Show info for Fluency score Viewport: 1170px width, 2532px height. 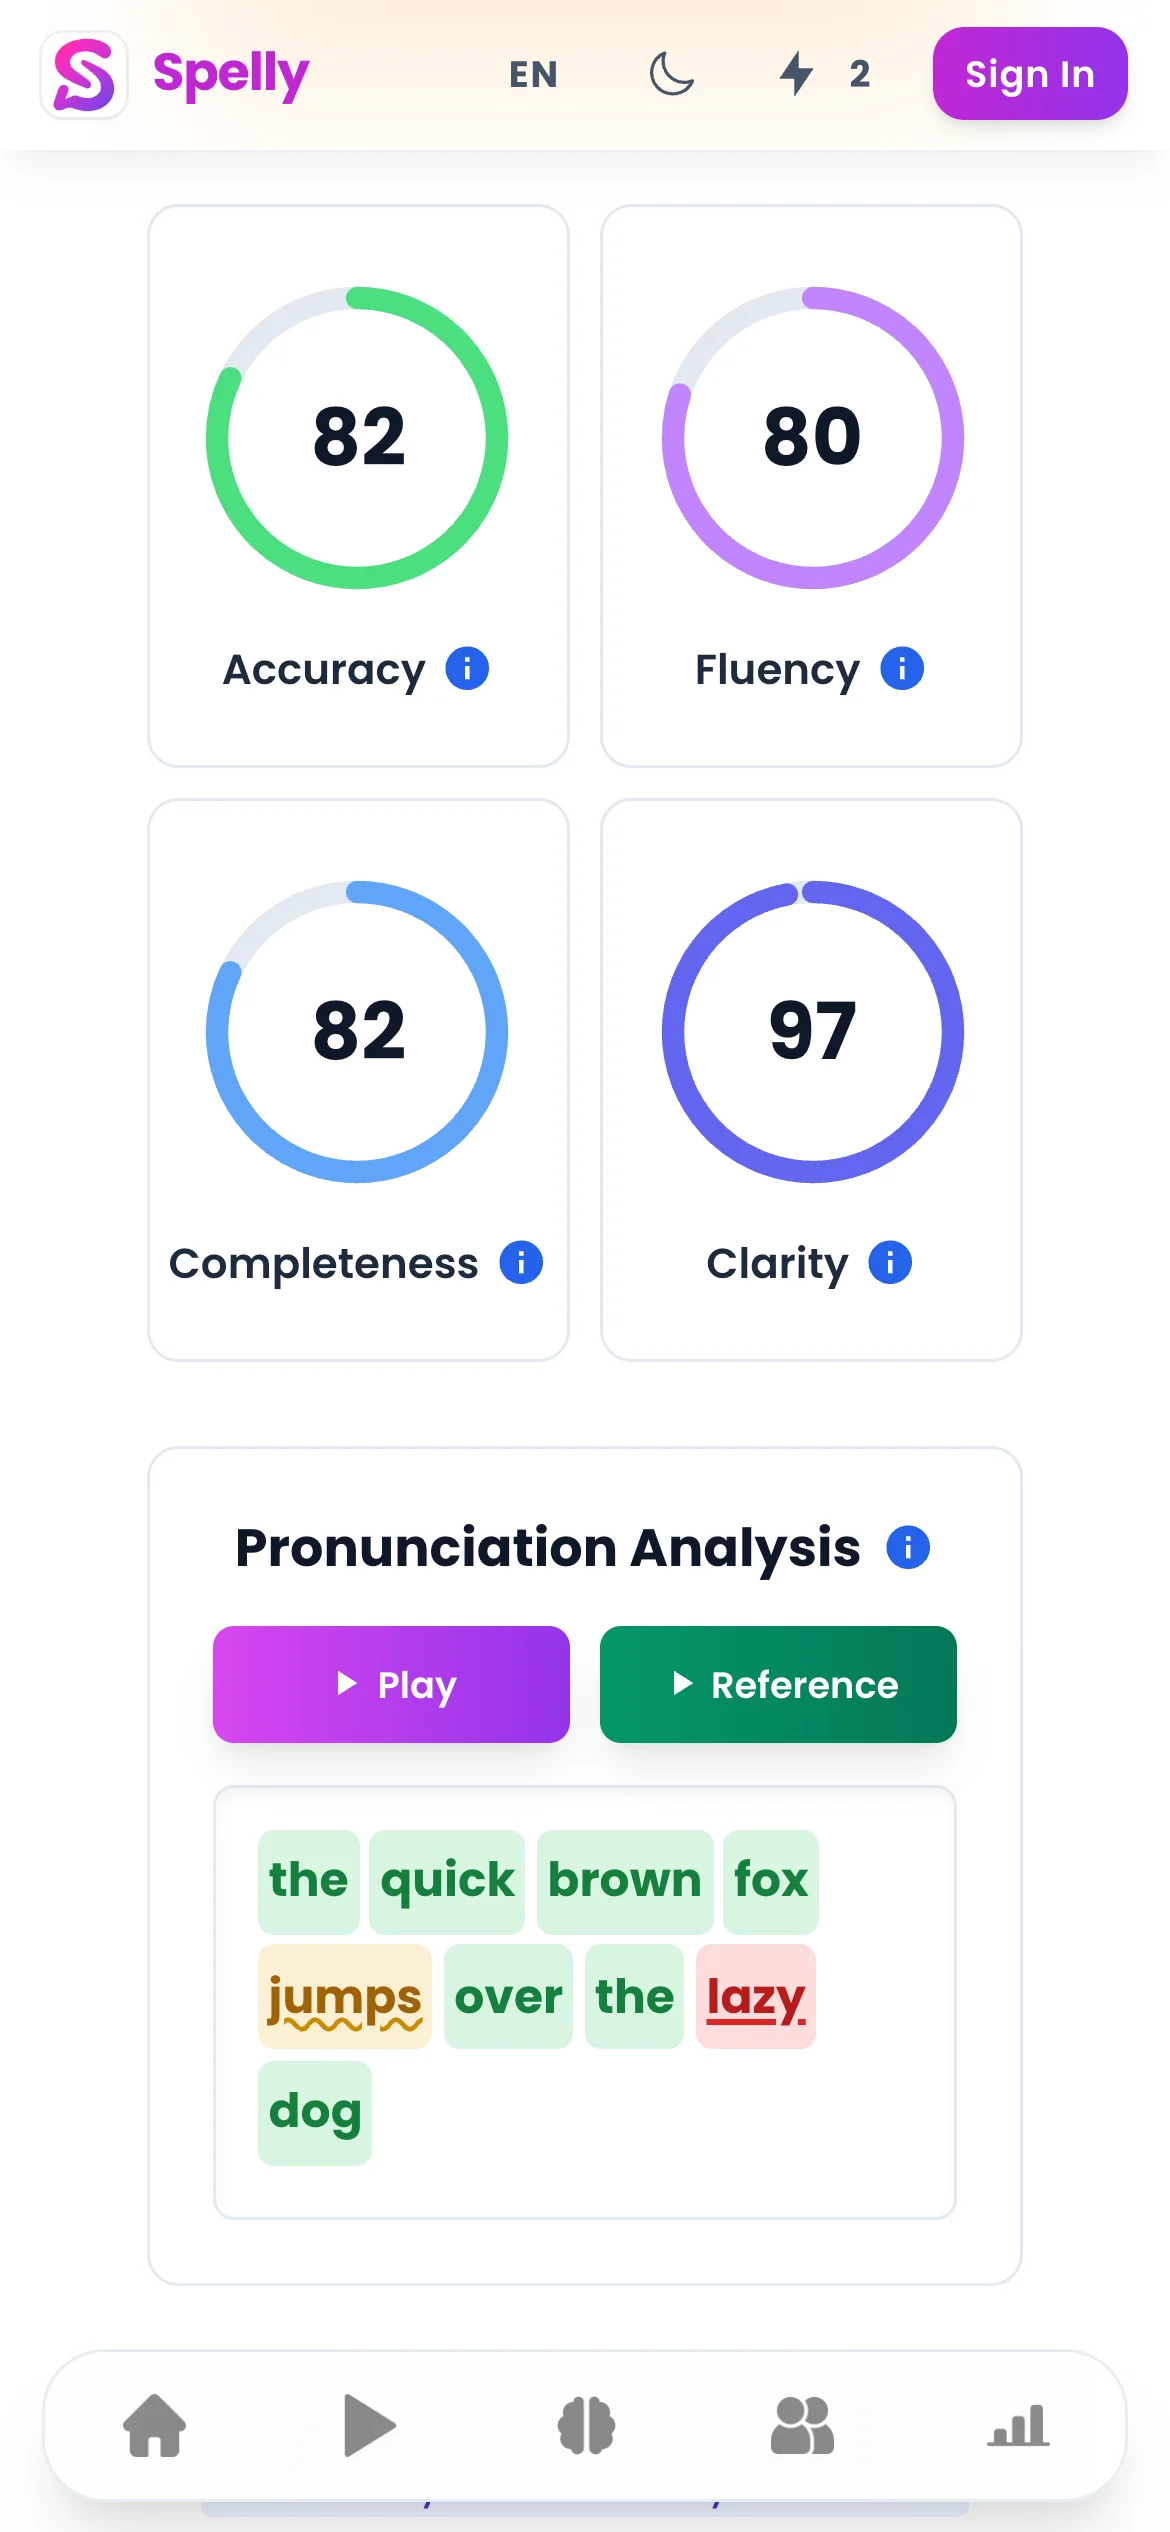point(902,669)
